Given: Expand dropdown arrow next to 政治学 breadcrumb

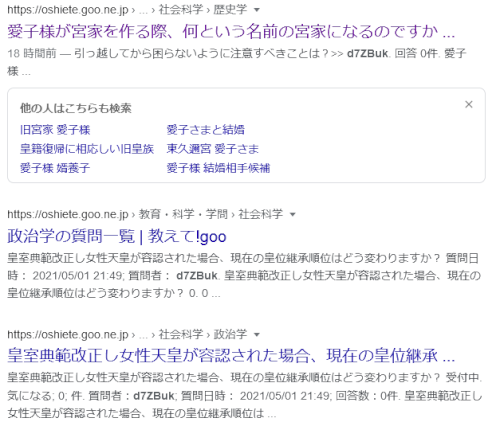Looking at the screenshot, I should coord(257,335).
